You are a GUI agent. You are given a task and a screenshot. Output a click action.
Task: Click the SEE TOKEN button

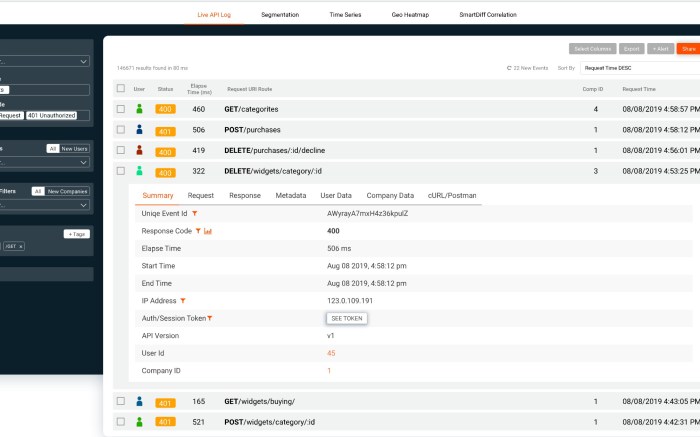pos(346,318)
